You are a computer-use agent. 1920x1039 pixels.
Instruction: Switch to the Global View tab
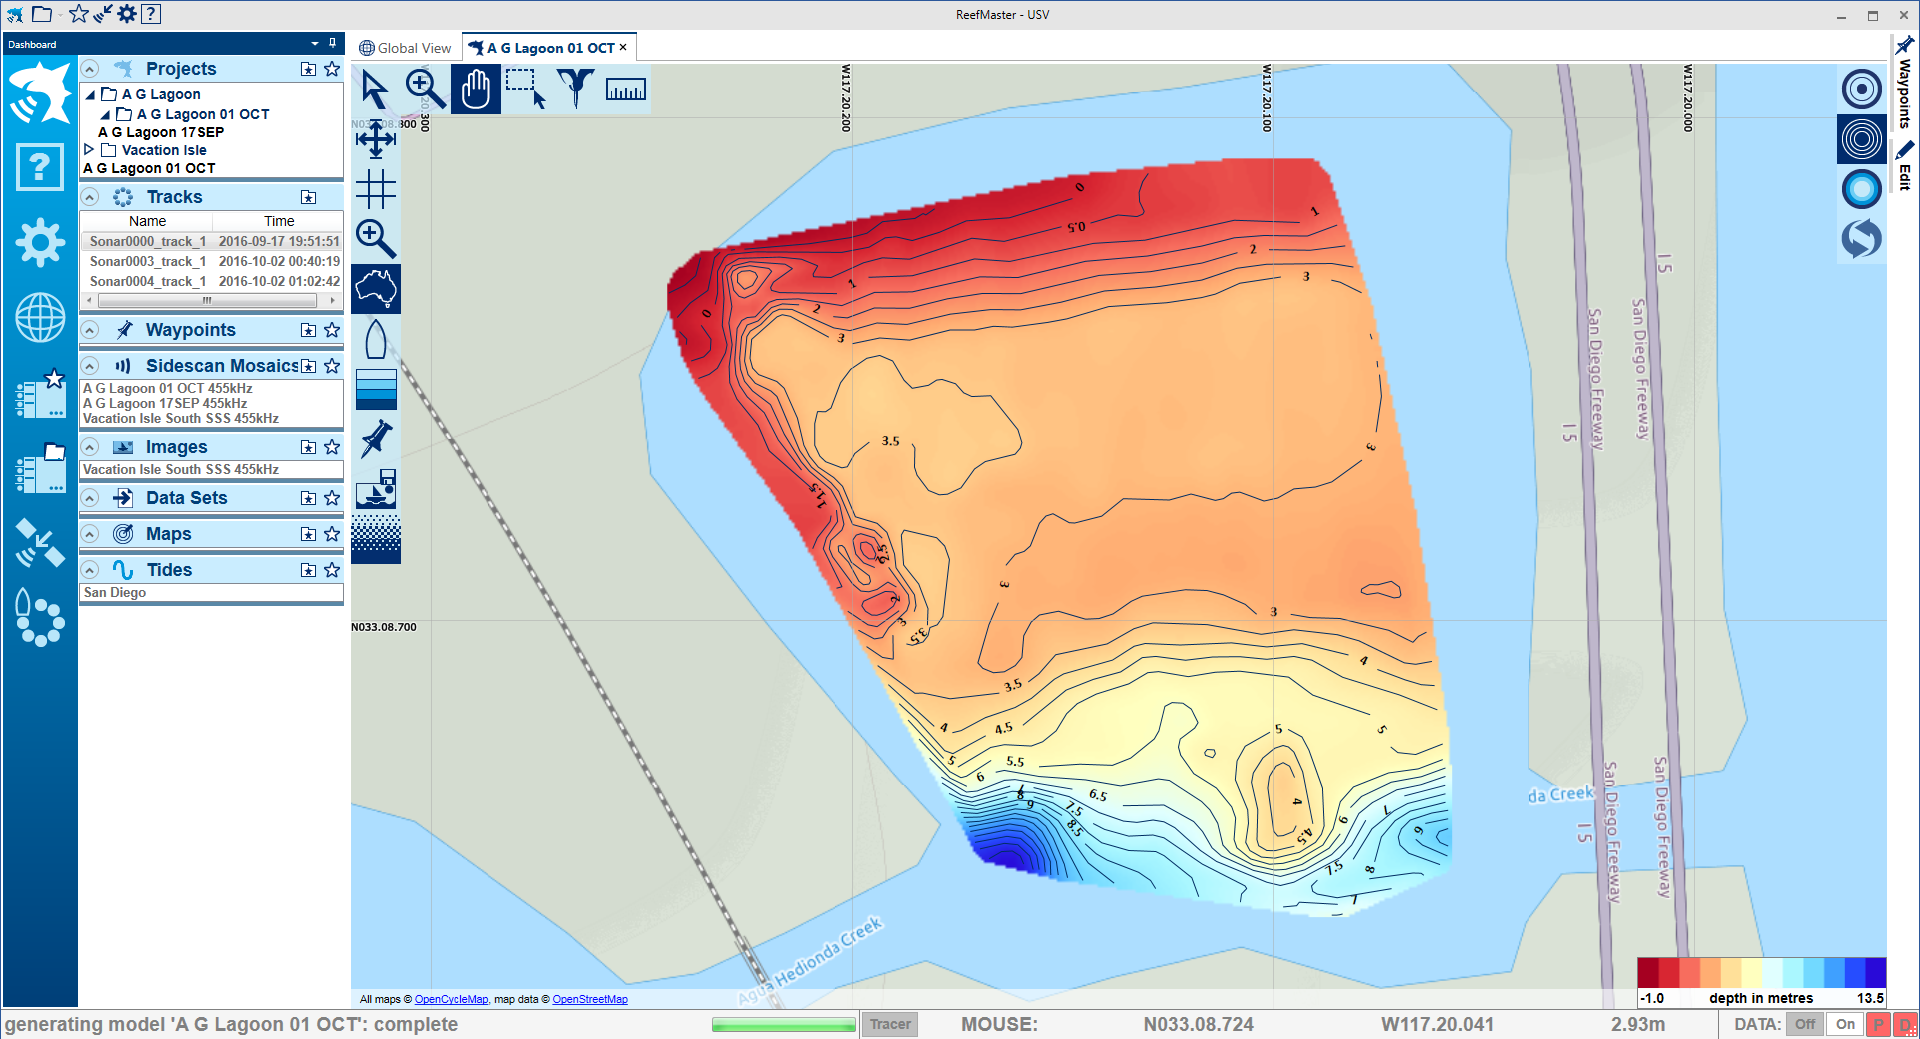[x=406, y=48]
